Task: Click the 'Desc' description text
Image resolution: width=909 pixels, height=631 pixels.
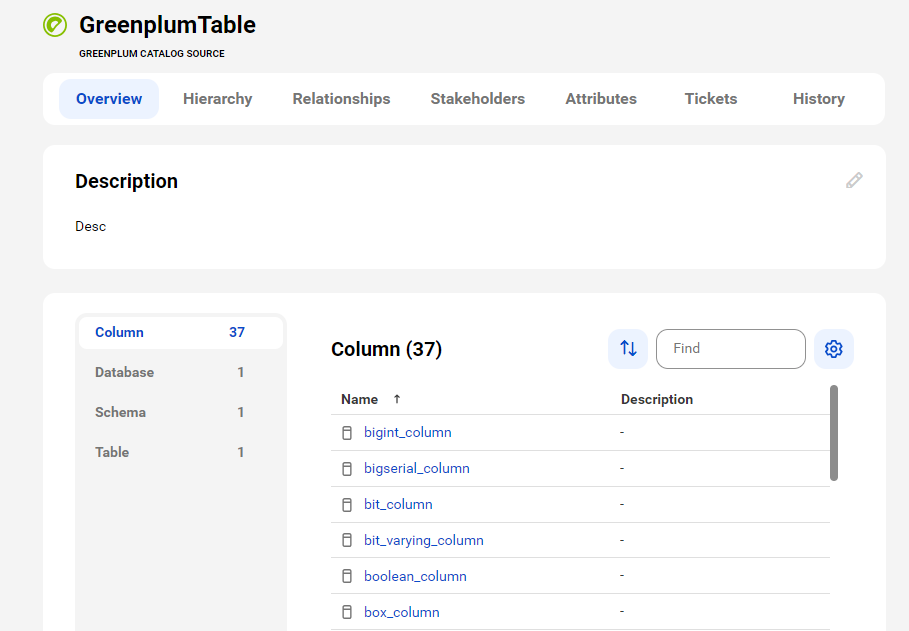Action: [90, 226]
